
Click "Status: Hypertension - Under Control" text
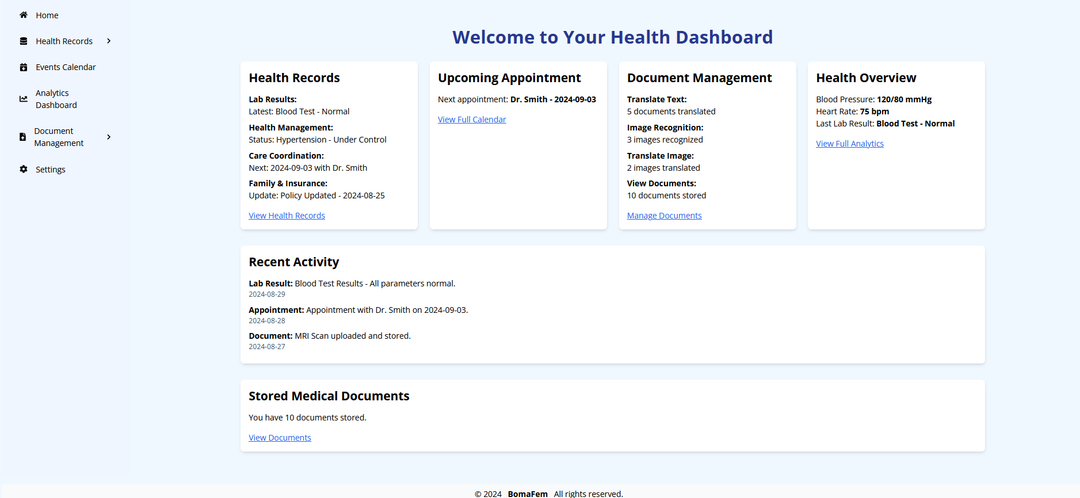318,140
